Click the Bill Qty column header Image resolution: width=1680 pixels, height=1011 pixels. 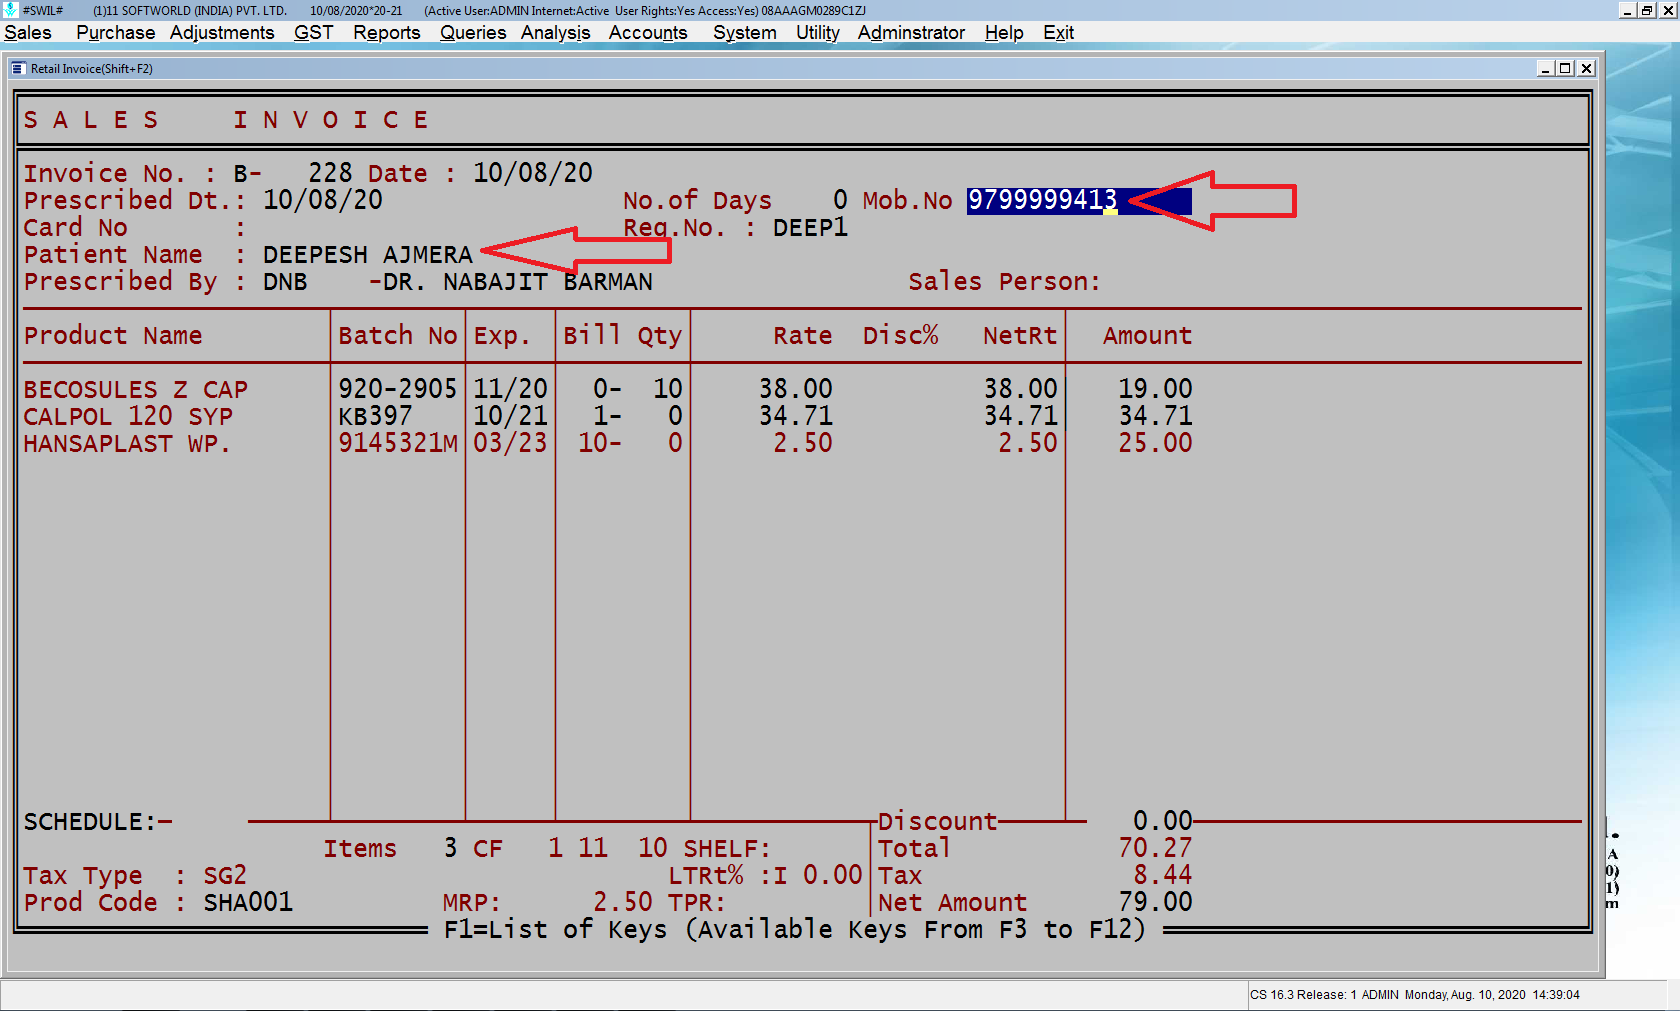click(x=622, y=336)
